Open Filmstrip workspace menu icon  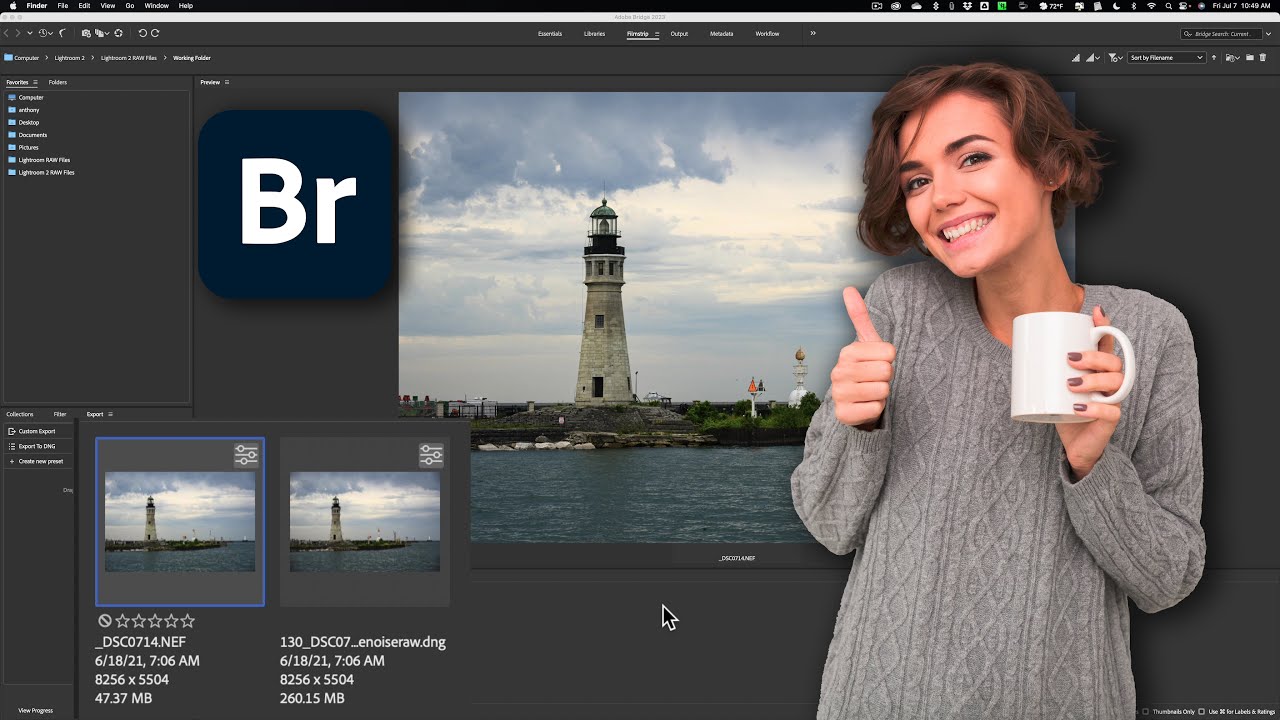(657, 34)
